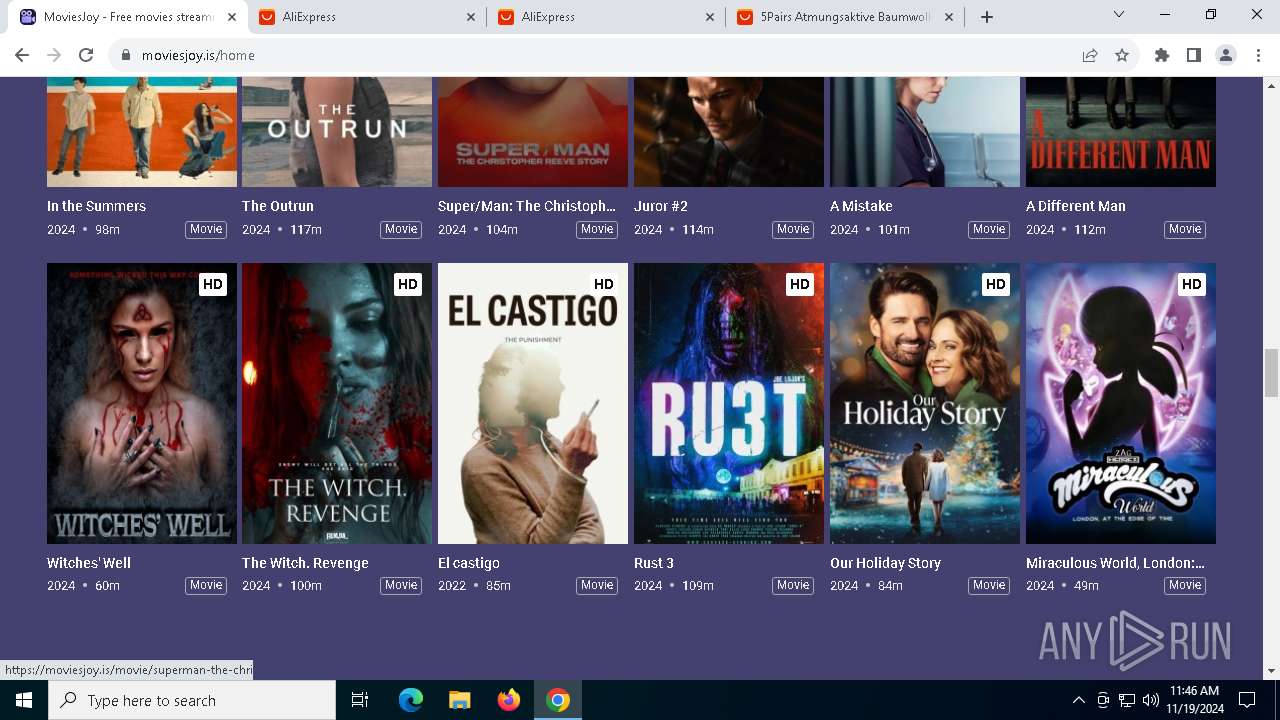Image resolution: width=1280 pixels, height=720 pixels.
Task: Open the notification center icon
Action: point(1247,700)
